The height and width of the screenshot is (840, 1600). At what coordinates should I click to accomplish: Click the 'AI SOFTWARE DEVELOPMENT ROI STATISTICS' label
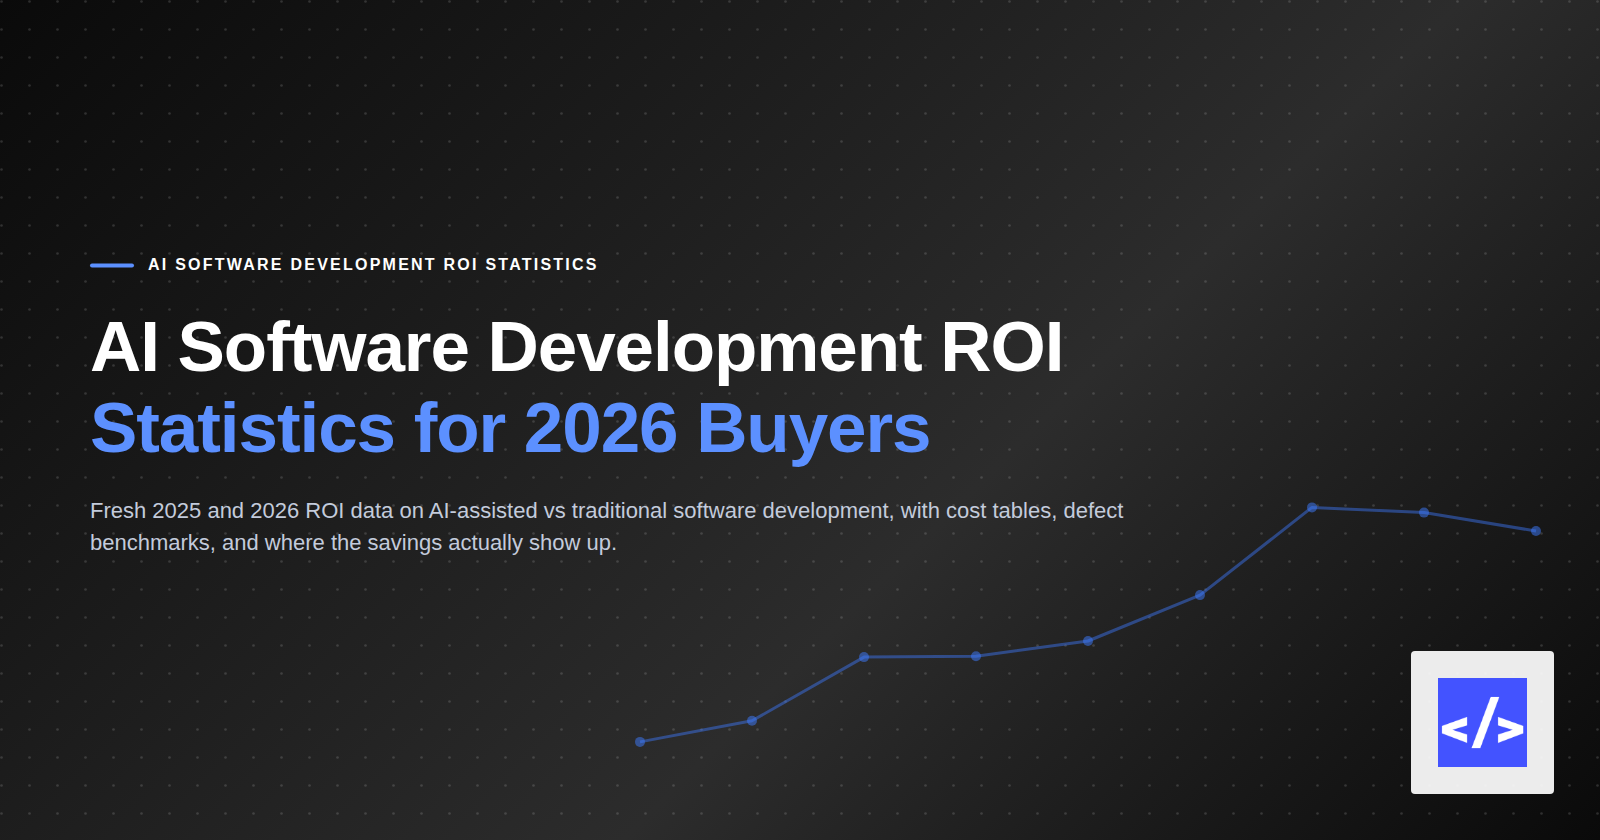click(373, 264)
